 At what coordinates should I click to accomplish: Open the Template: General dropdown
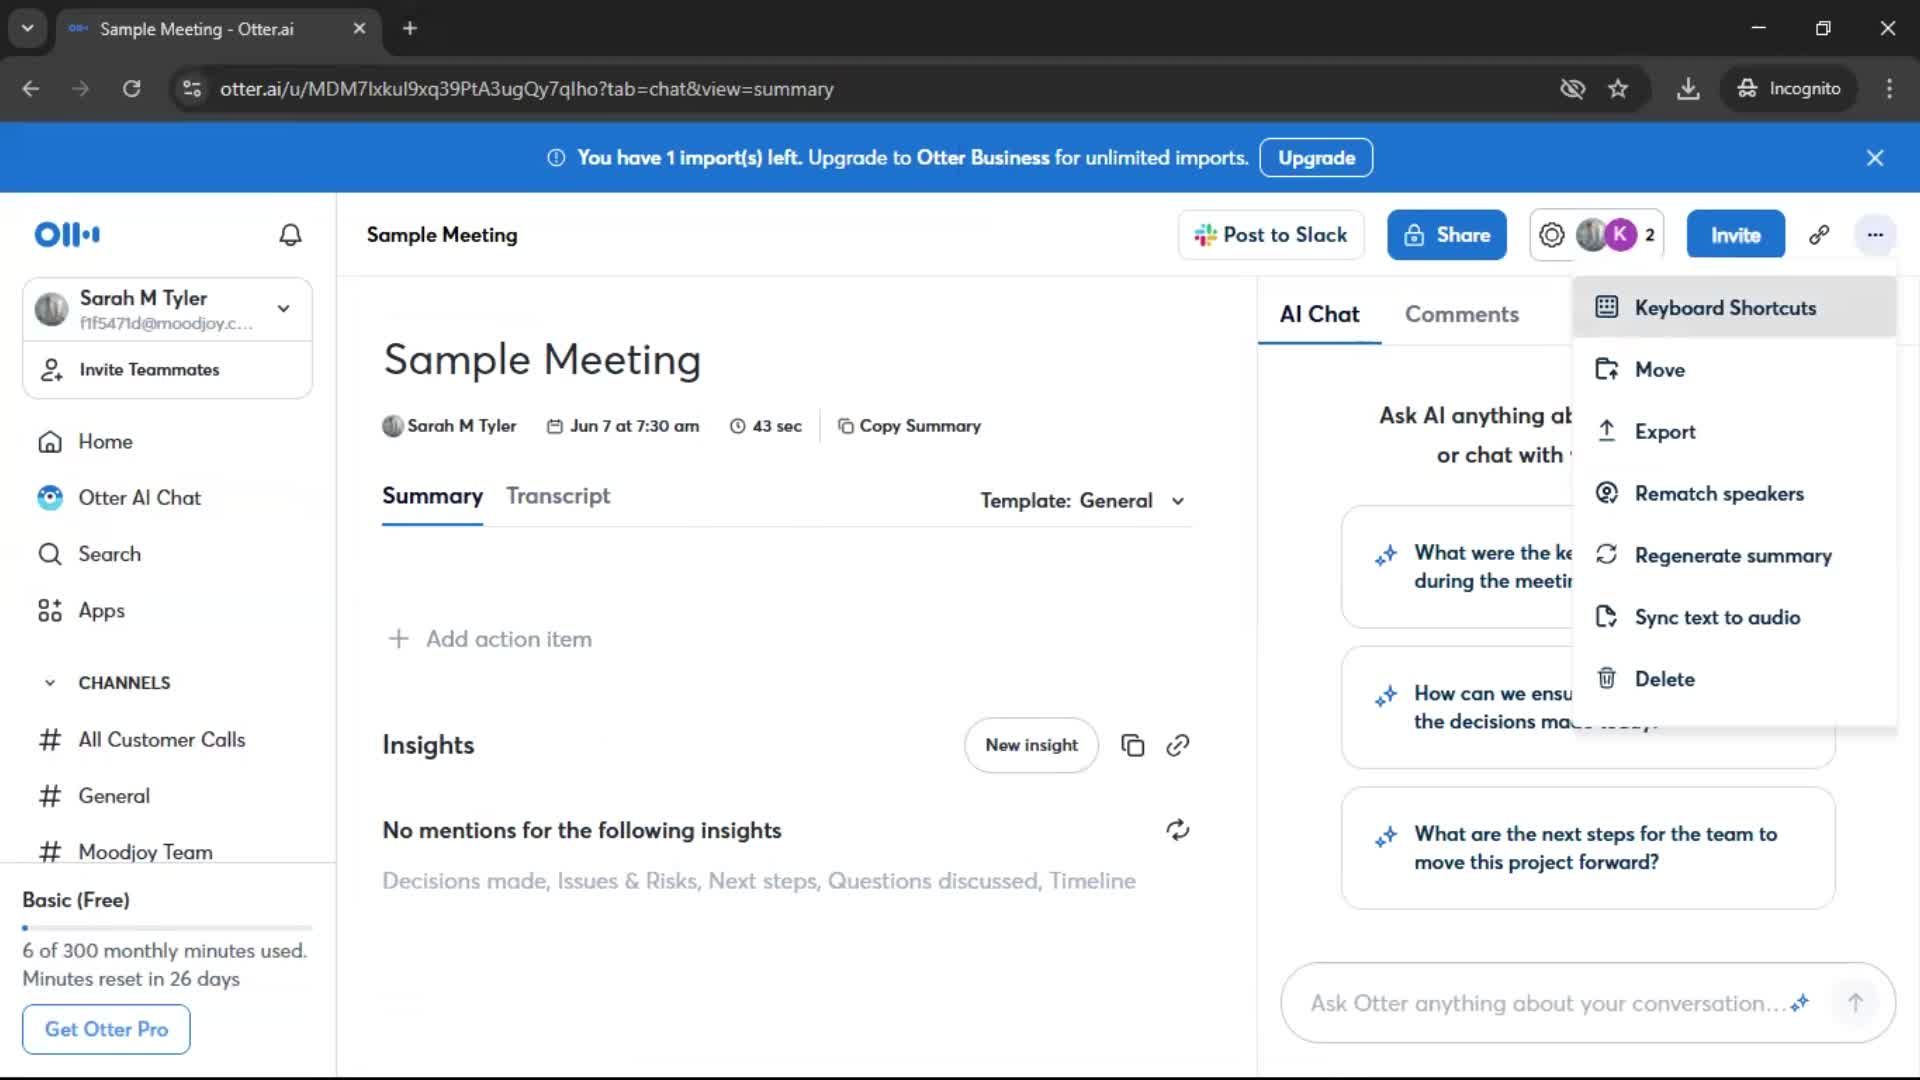click(x=1082, y=501)
